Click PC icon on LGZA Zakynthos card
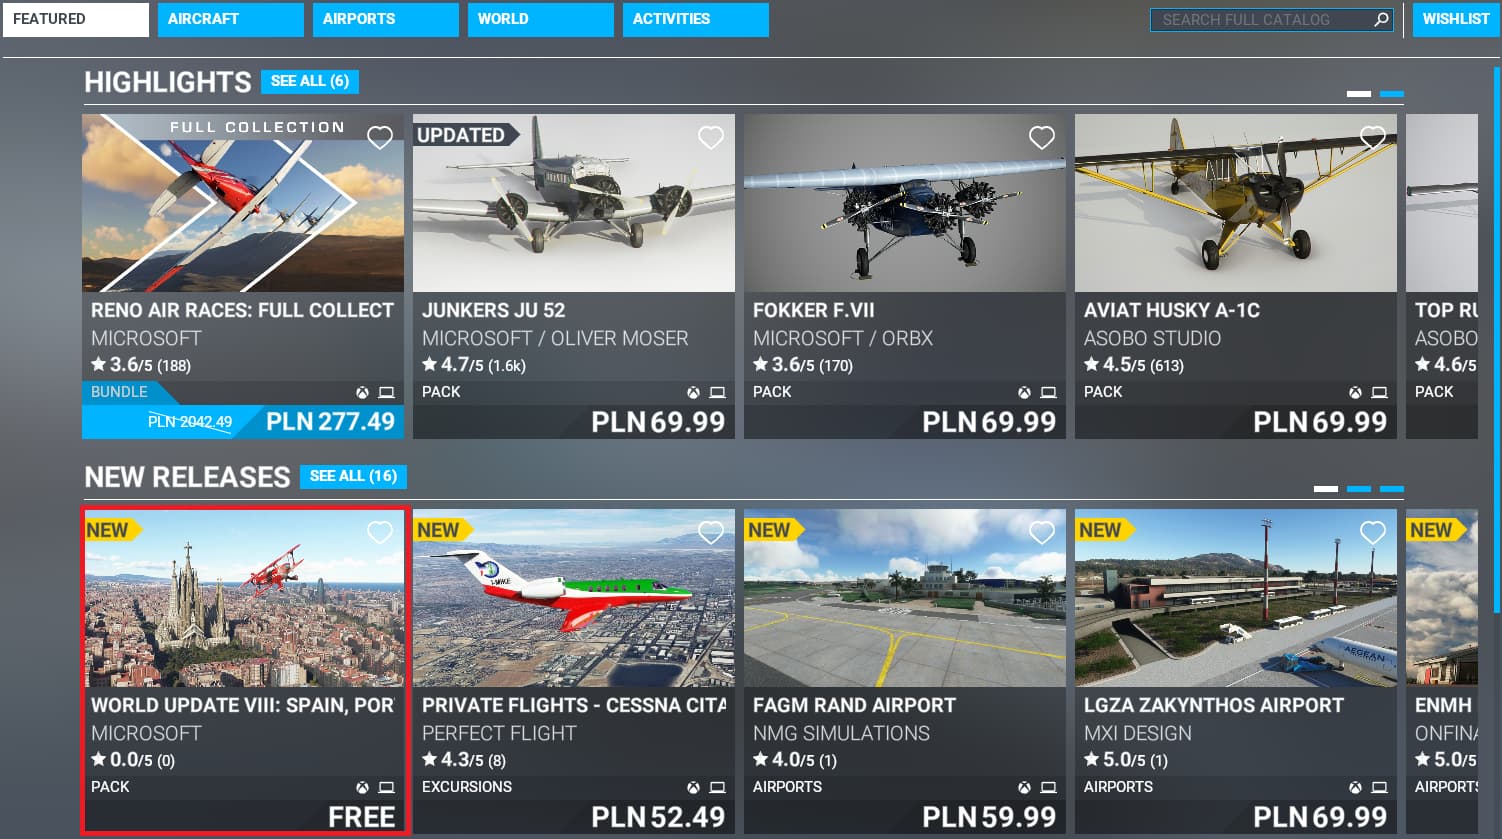 pyautogui.click(x=1379, y=788)
